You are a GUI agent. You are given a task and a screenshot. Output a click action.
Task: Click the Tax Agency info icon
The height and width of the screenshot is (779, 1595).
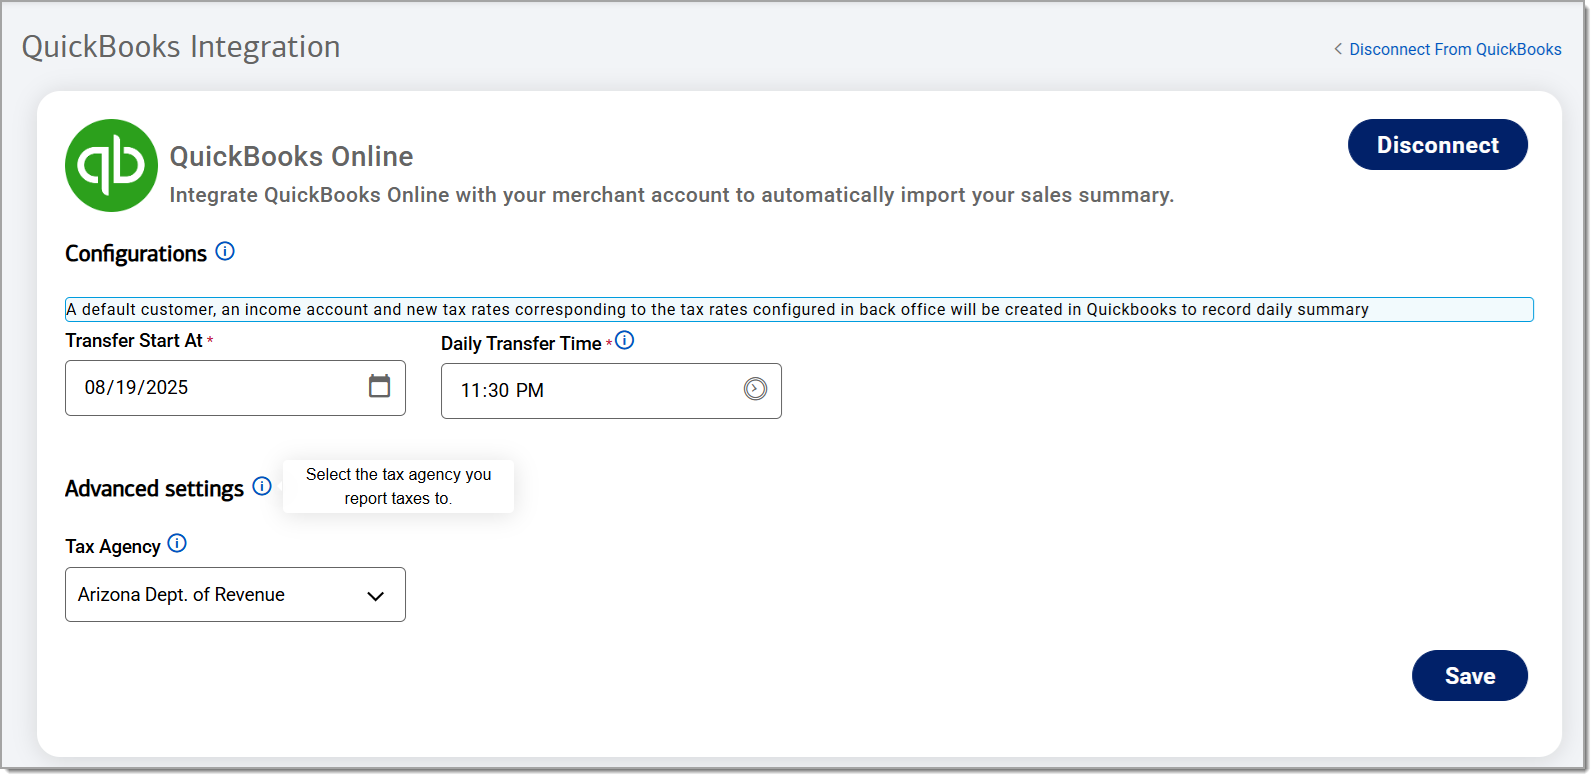[177, 543]
